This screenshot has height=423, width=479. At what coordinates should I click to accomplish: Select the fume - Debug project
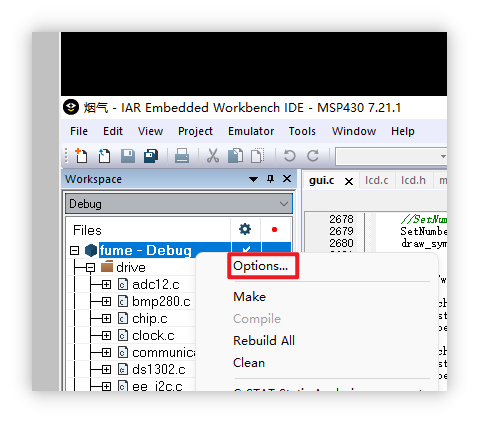[145, 250]
